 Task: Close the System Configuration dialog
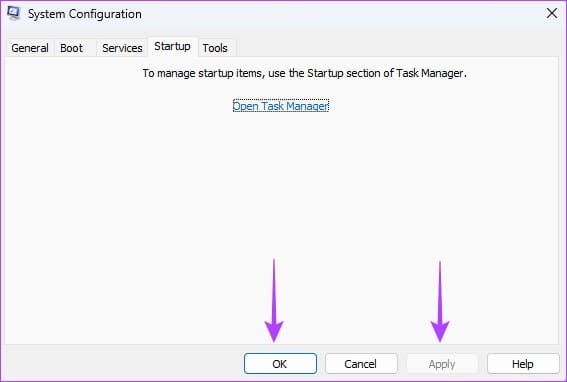[x=552, y=13]
